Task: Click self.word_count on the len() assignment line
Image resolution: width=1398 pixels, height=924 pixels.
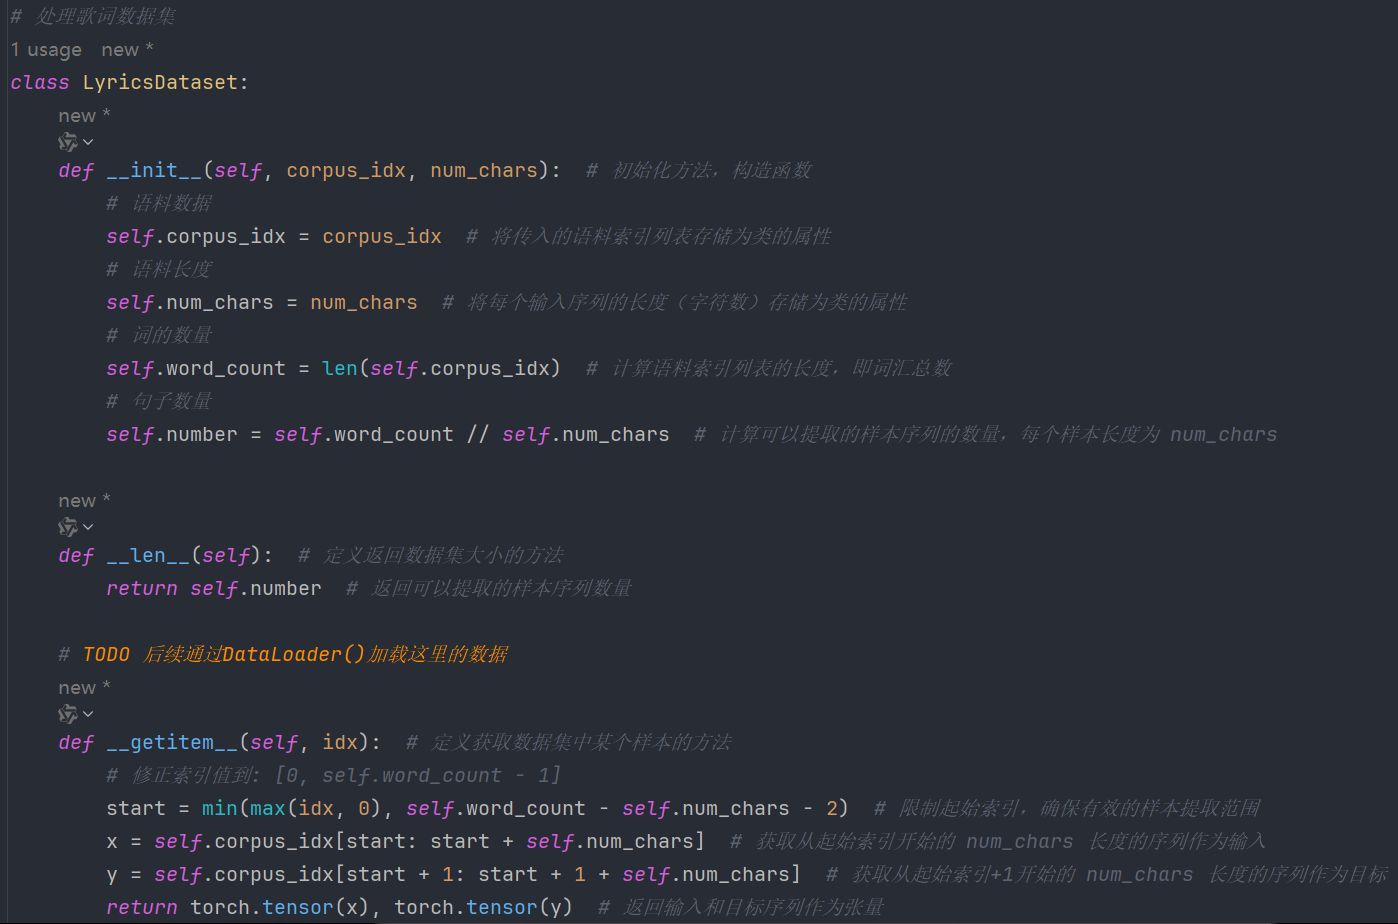Action: tap(196, 369)
